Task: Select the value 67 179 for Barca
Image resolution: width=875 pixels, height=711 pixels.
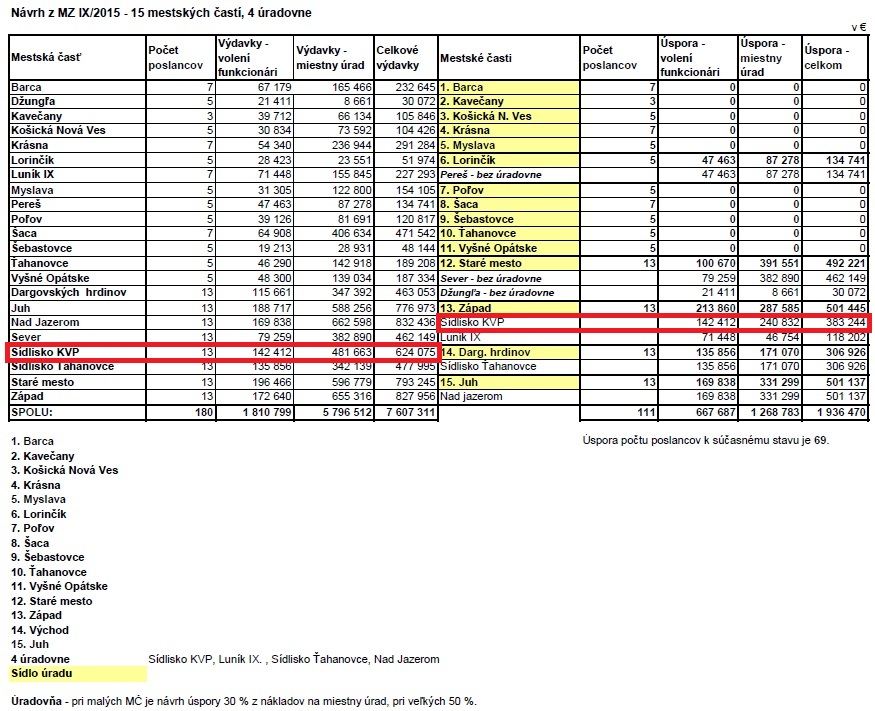Action: (x=274, y=87)
